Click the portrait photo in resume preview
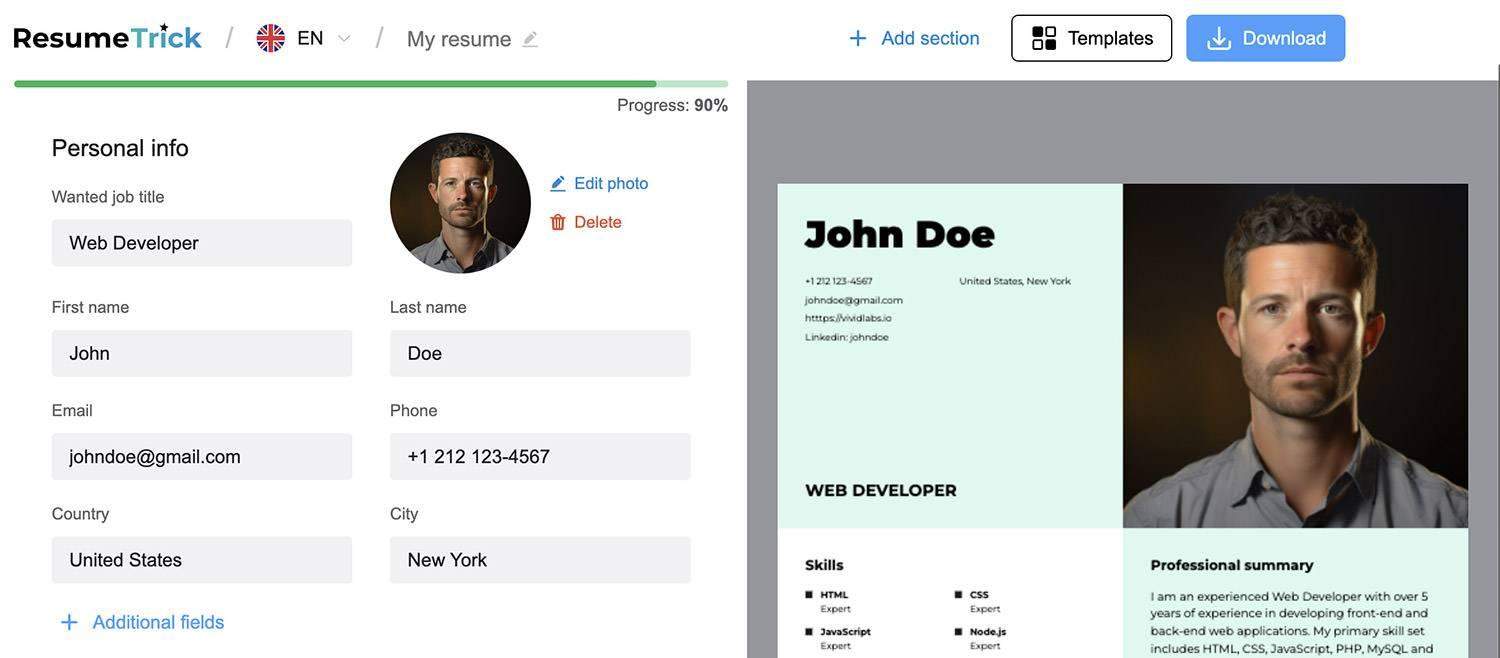This screenshot has height=658, width=1500. click(x=1295, y=356)
